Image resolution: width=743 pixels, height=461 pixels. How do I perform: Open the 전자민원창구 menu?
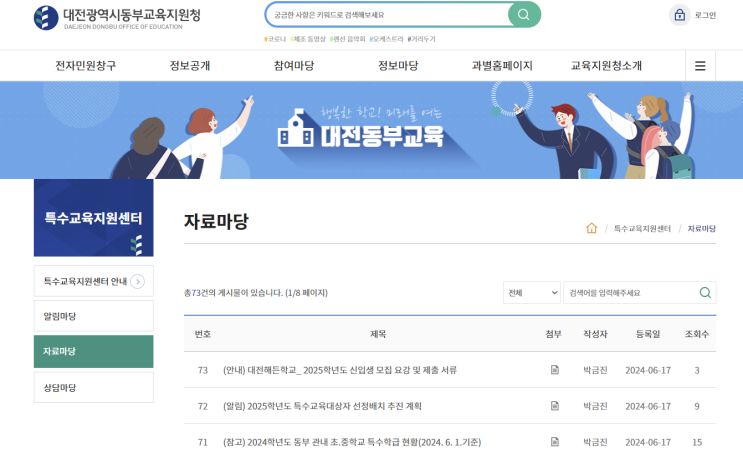point(85,66)
